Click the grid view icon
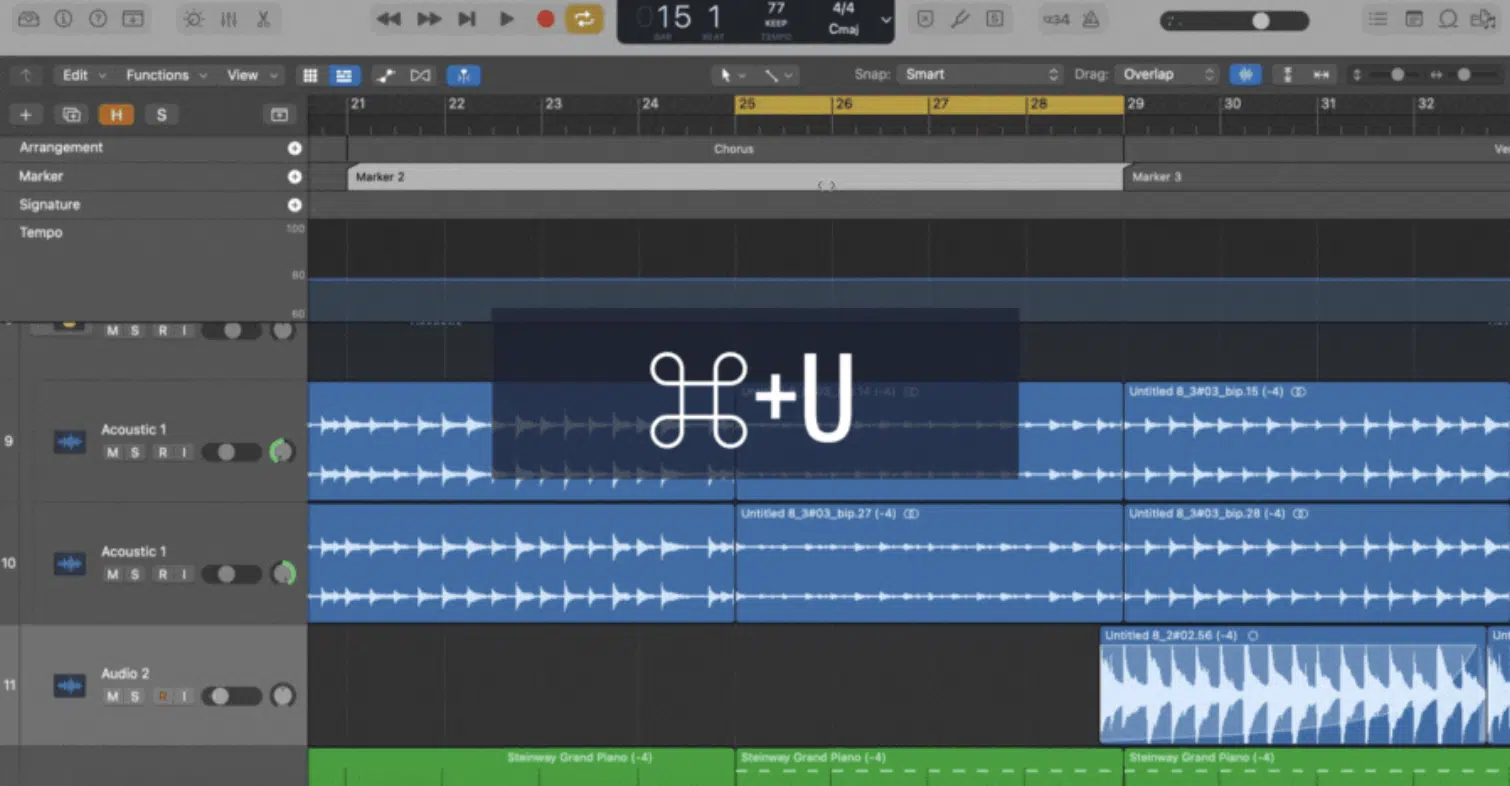This screenshot has height=786, width=1510. 310,75
